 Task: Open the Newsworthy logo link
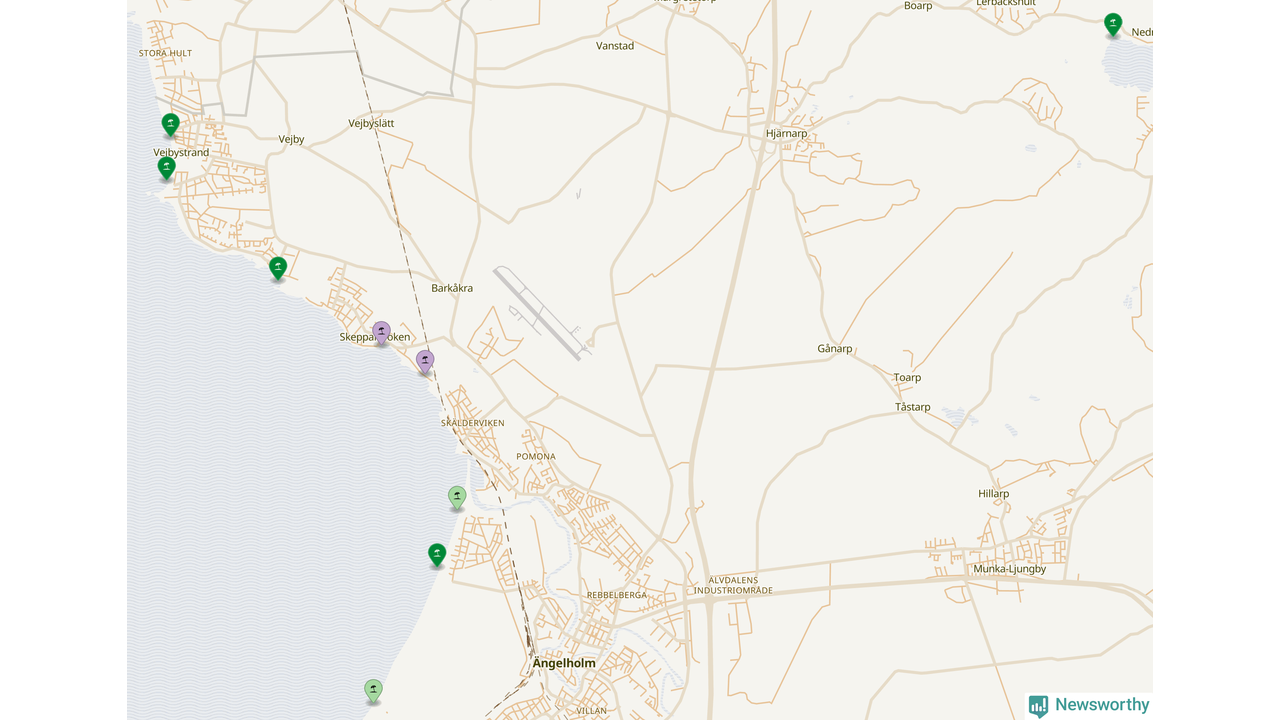pyautogui.click(x=1089, y=705)
